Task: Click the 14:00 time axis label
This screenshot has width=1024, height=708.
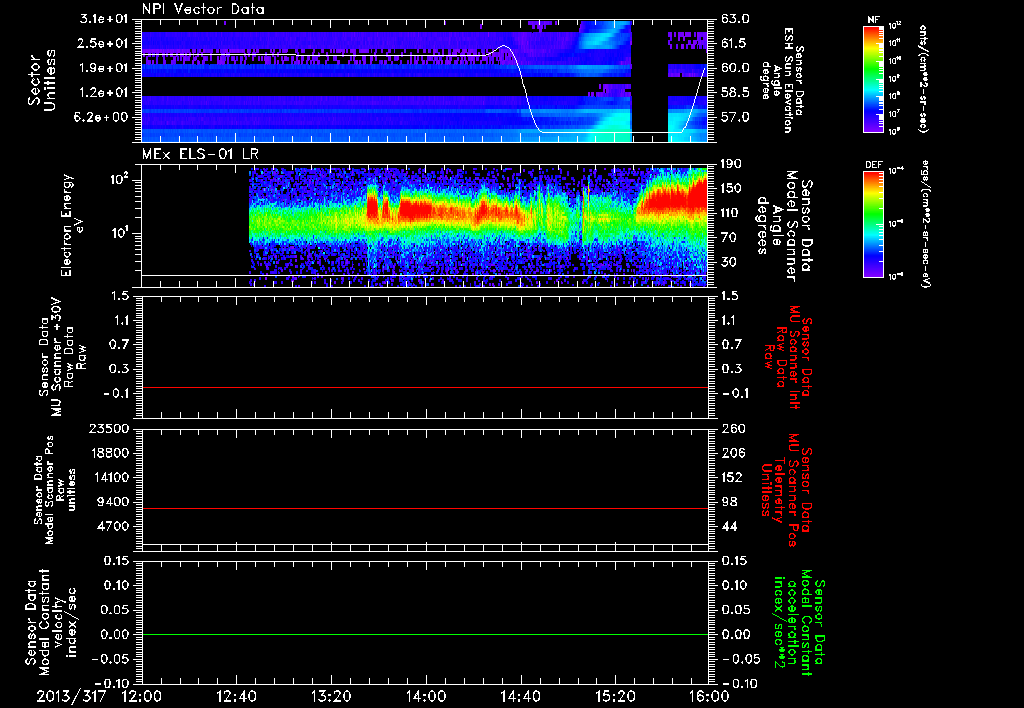Action: click(x=426, y=696)
